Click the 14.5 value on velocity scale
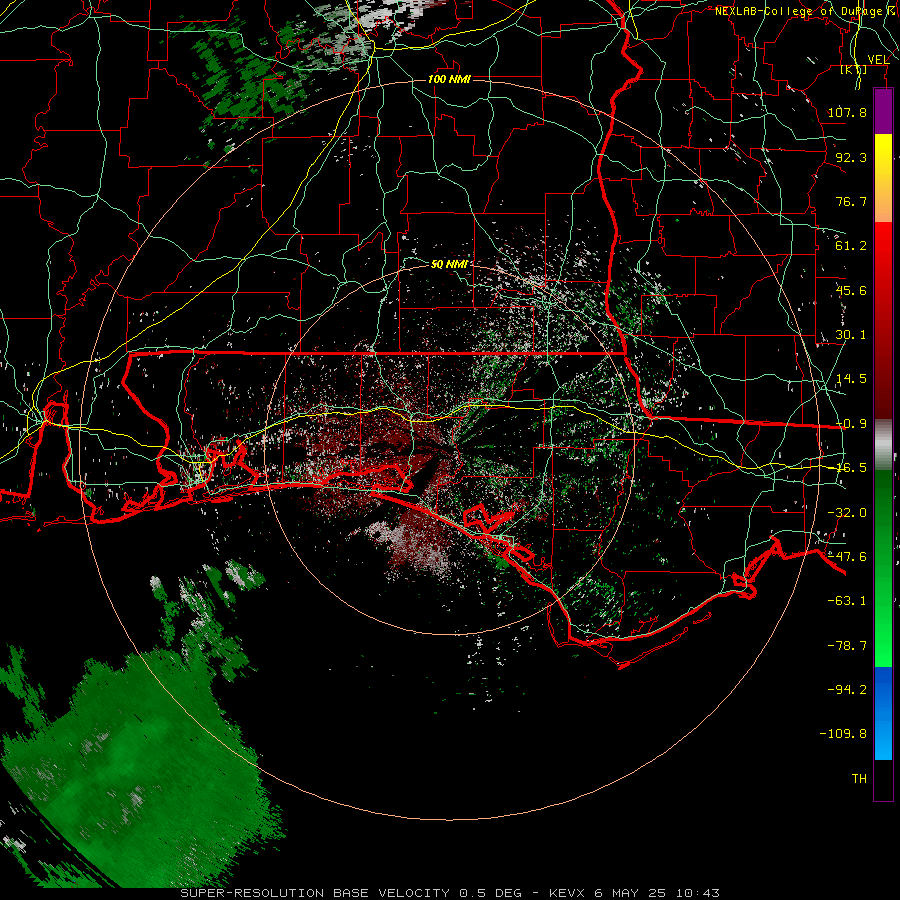Viewport: 900px width, 900px height. [x=851, y=379]
